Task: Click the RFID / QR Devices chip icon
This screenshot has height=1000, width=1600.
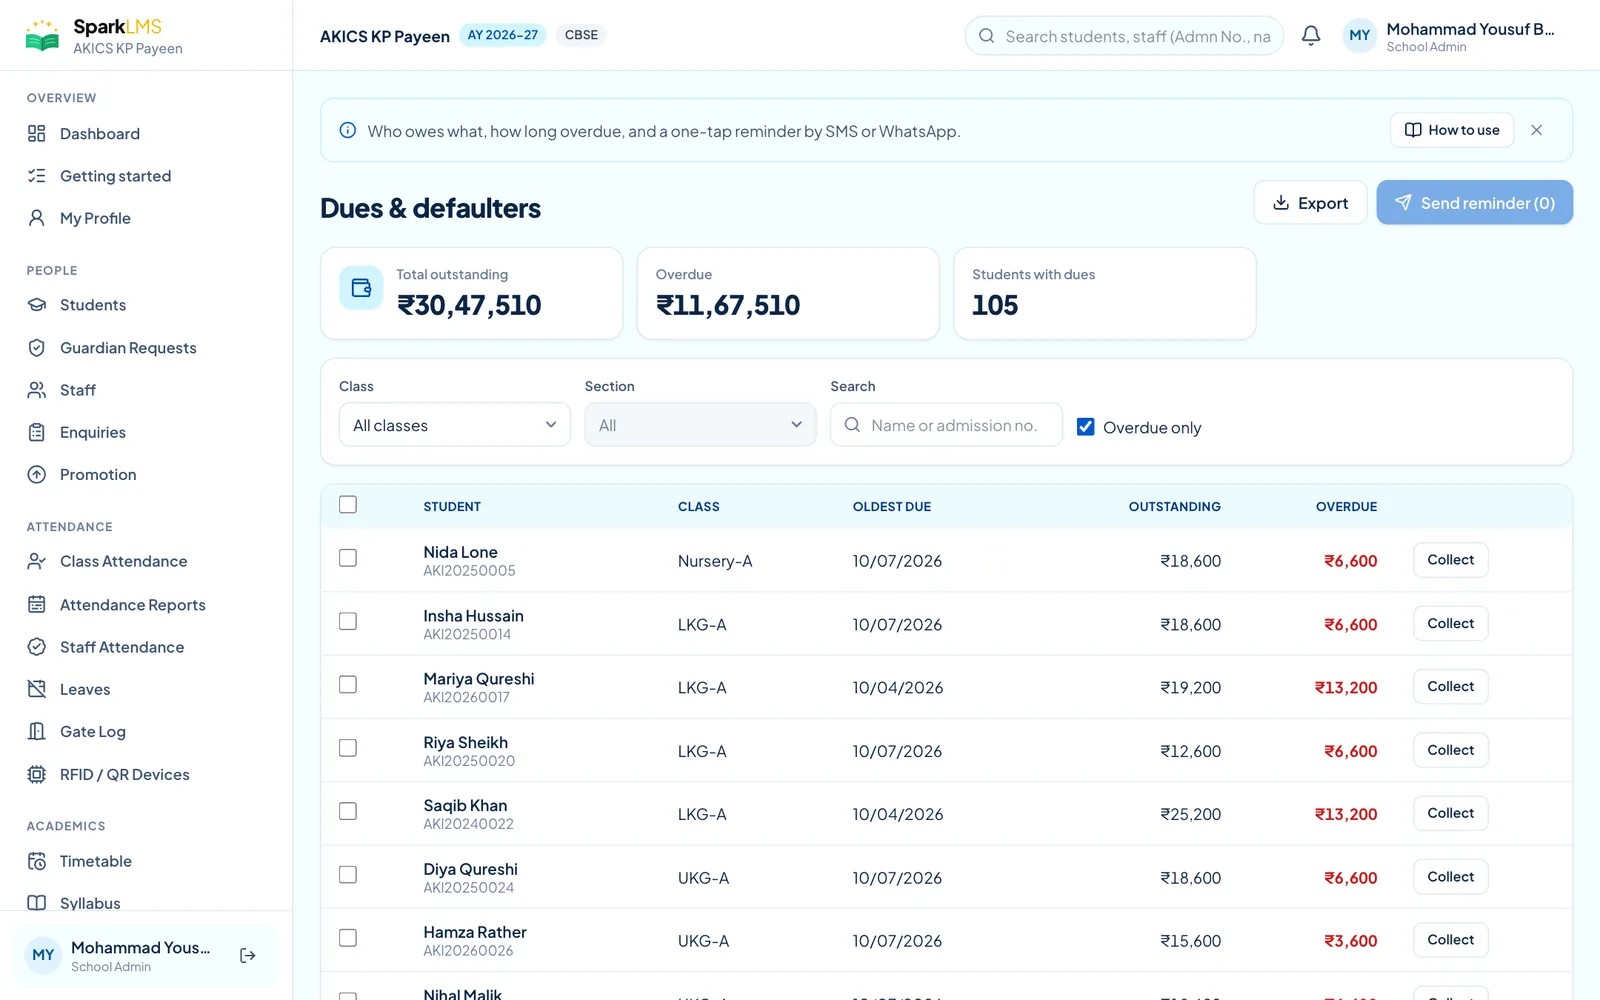Action: click(x=37, y=775)
